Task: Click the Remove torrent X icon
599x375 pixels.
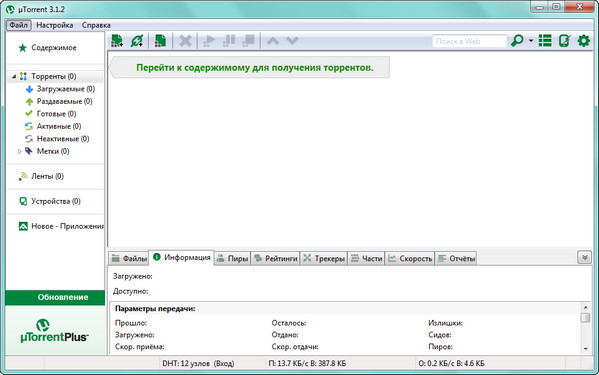Action: pyautogui.click(x=185, y=40)
